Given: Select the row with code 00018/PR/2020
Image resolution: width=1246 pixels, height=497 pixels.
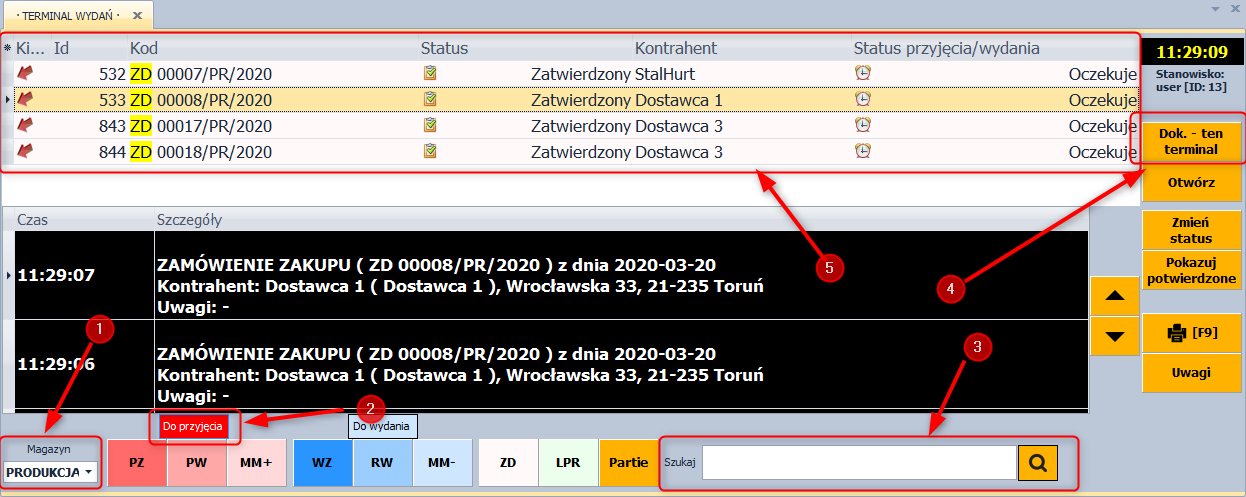Looking at the screenshot, I should [571, 151].
